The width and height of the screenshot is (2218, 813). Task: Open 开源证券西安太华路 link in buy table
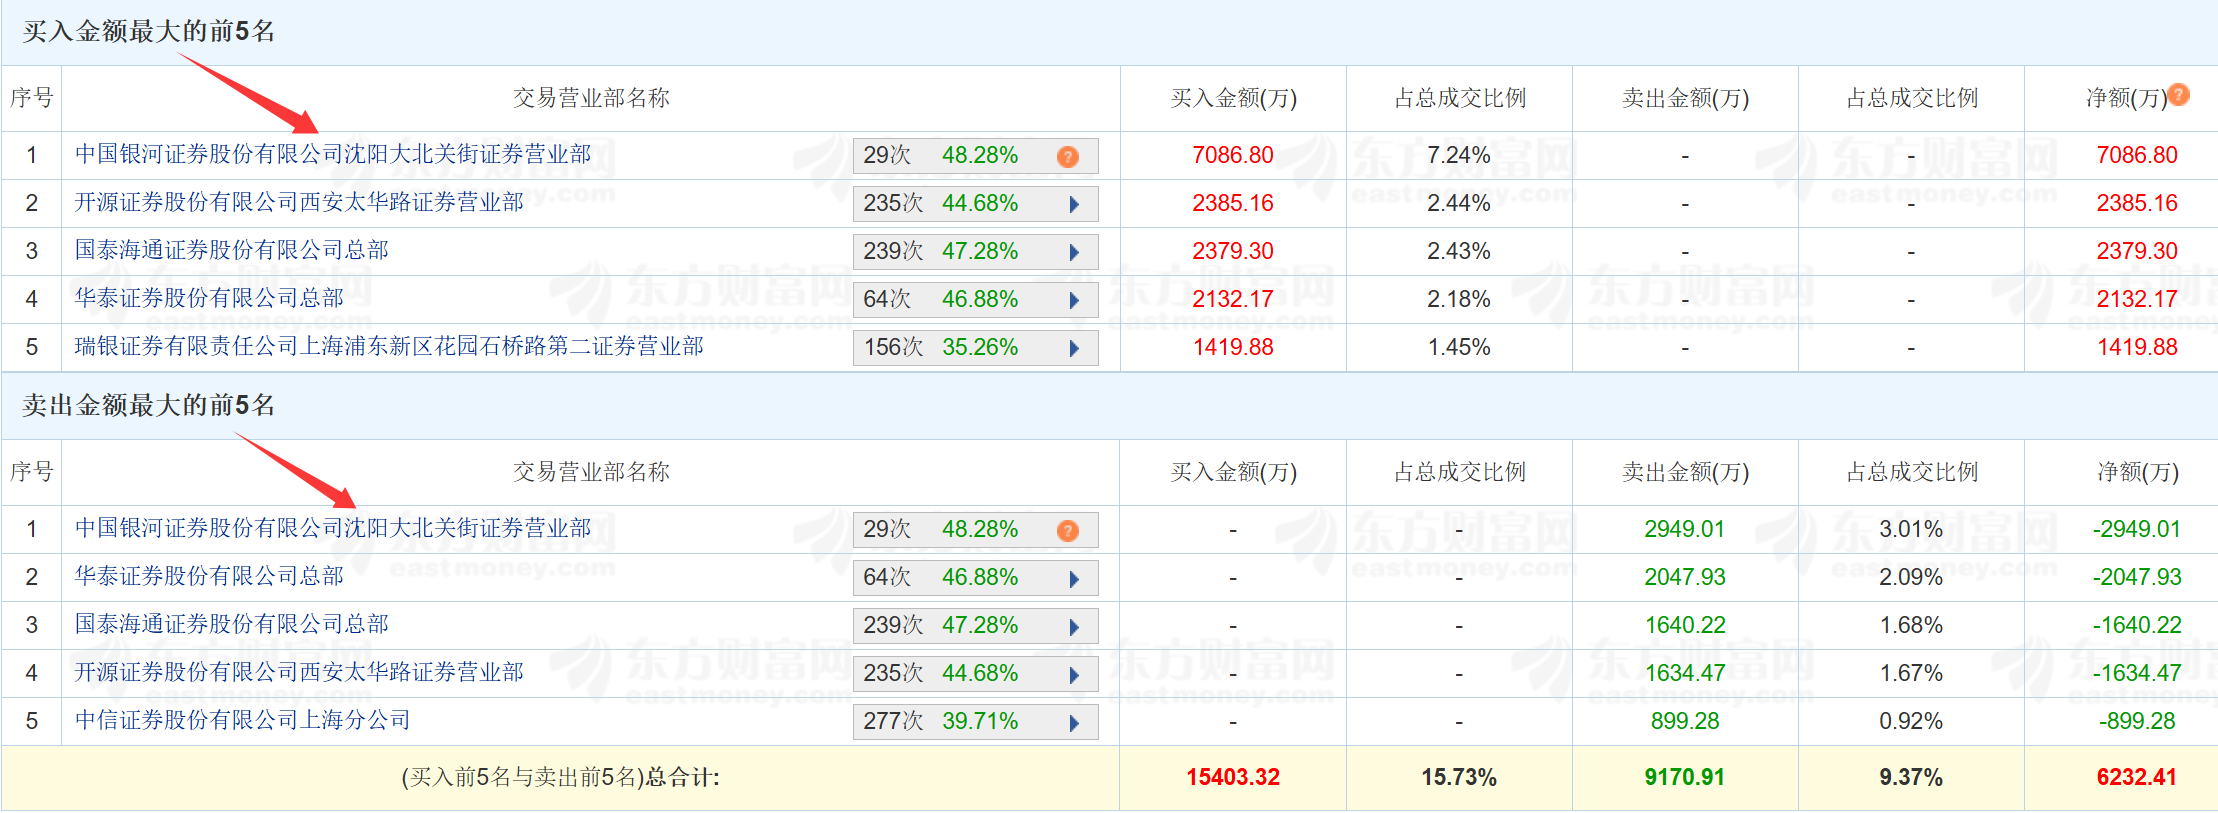(x=299, y=202)
